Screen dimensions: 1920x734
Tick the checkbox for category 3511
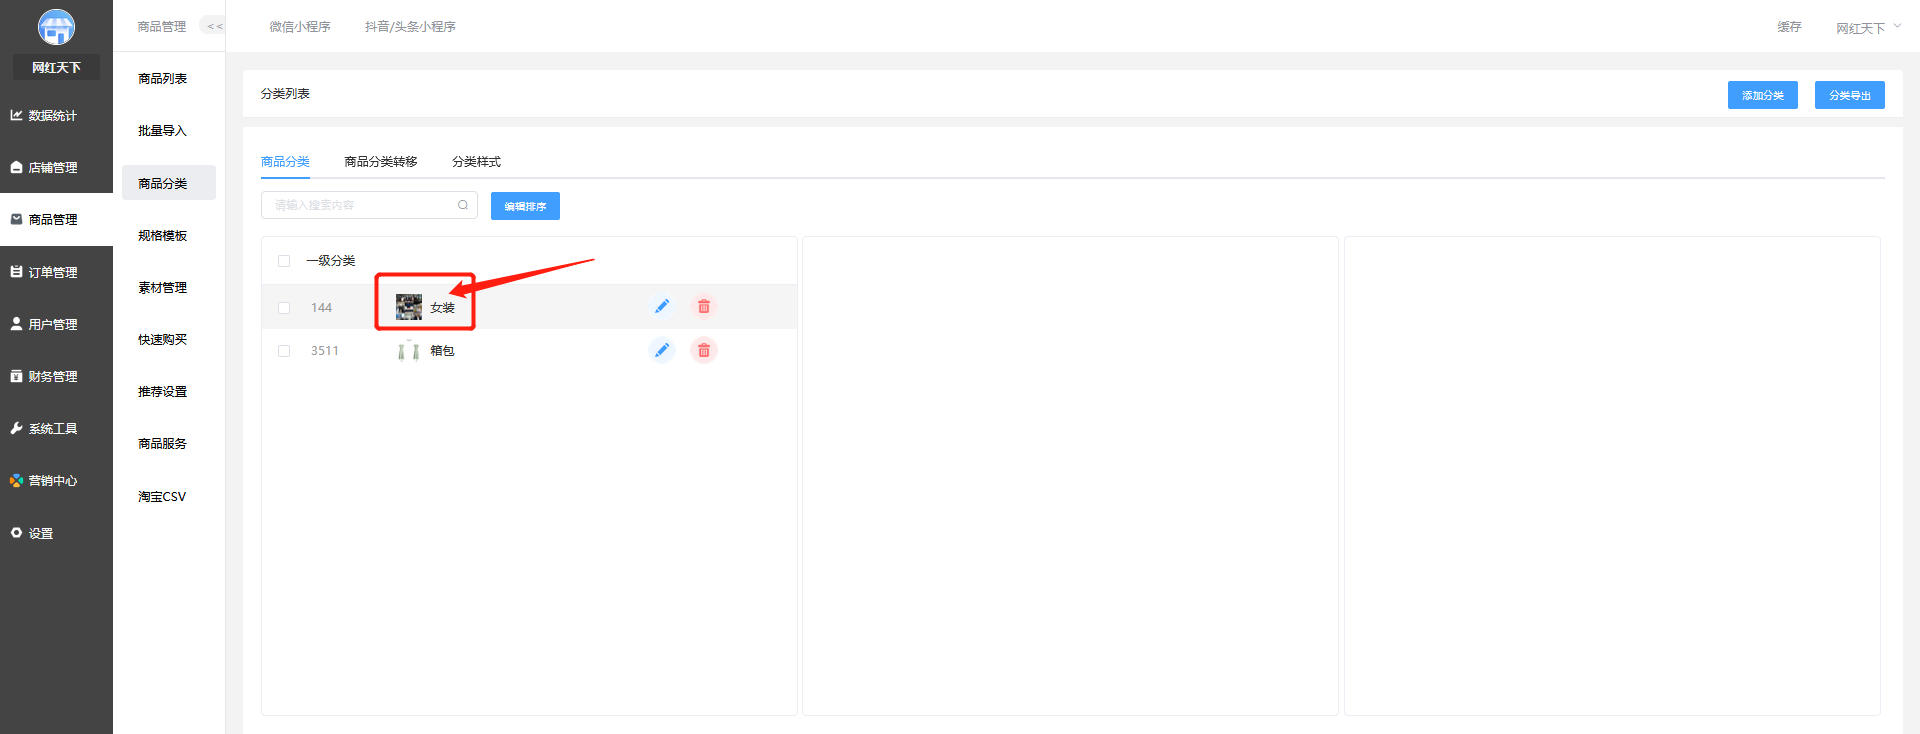(x=284, y=351)
